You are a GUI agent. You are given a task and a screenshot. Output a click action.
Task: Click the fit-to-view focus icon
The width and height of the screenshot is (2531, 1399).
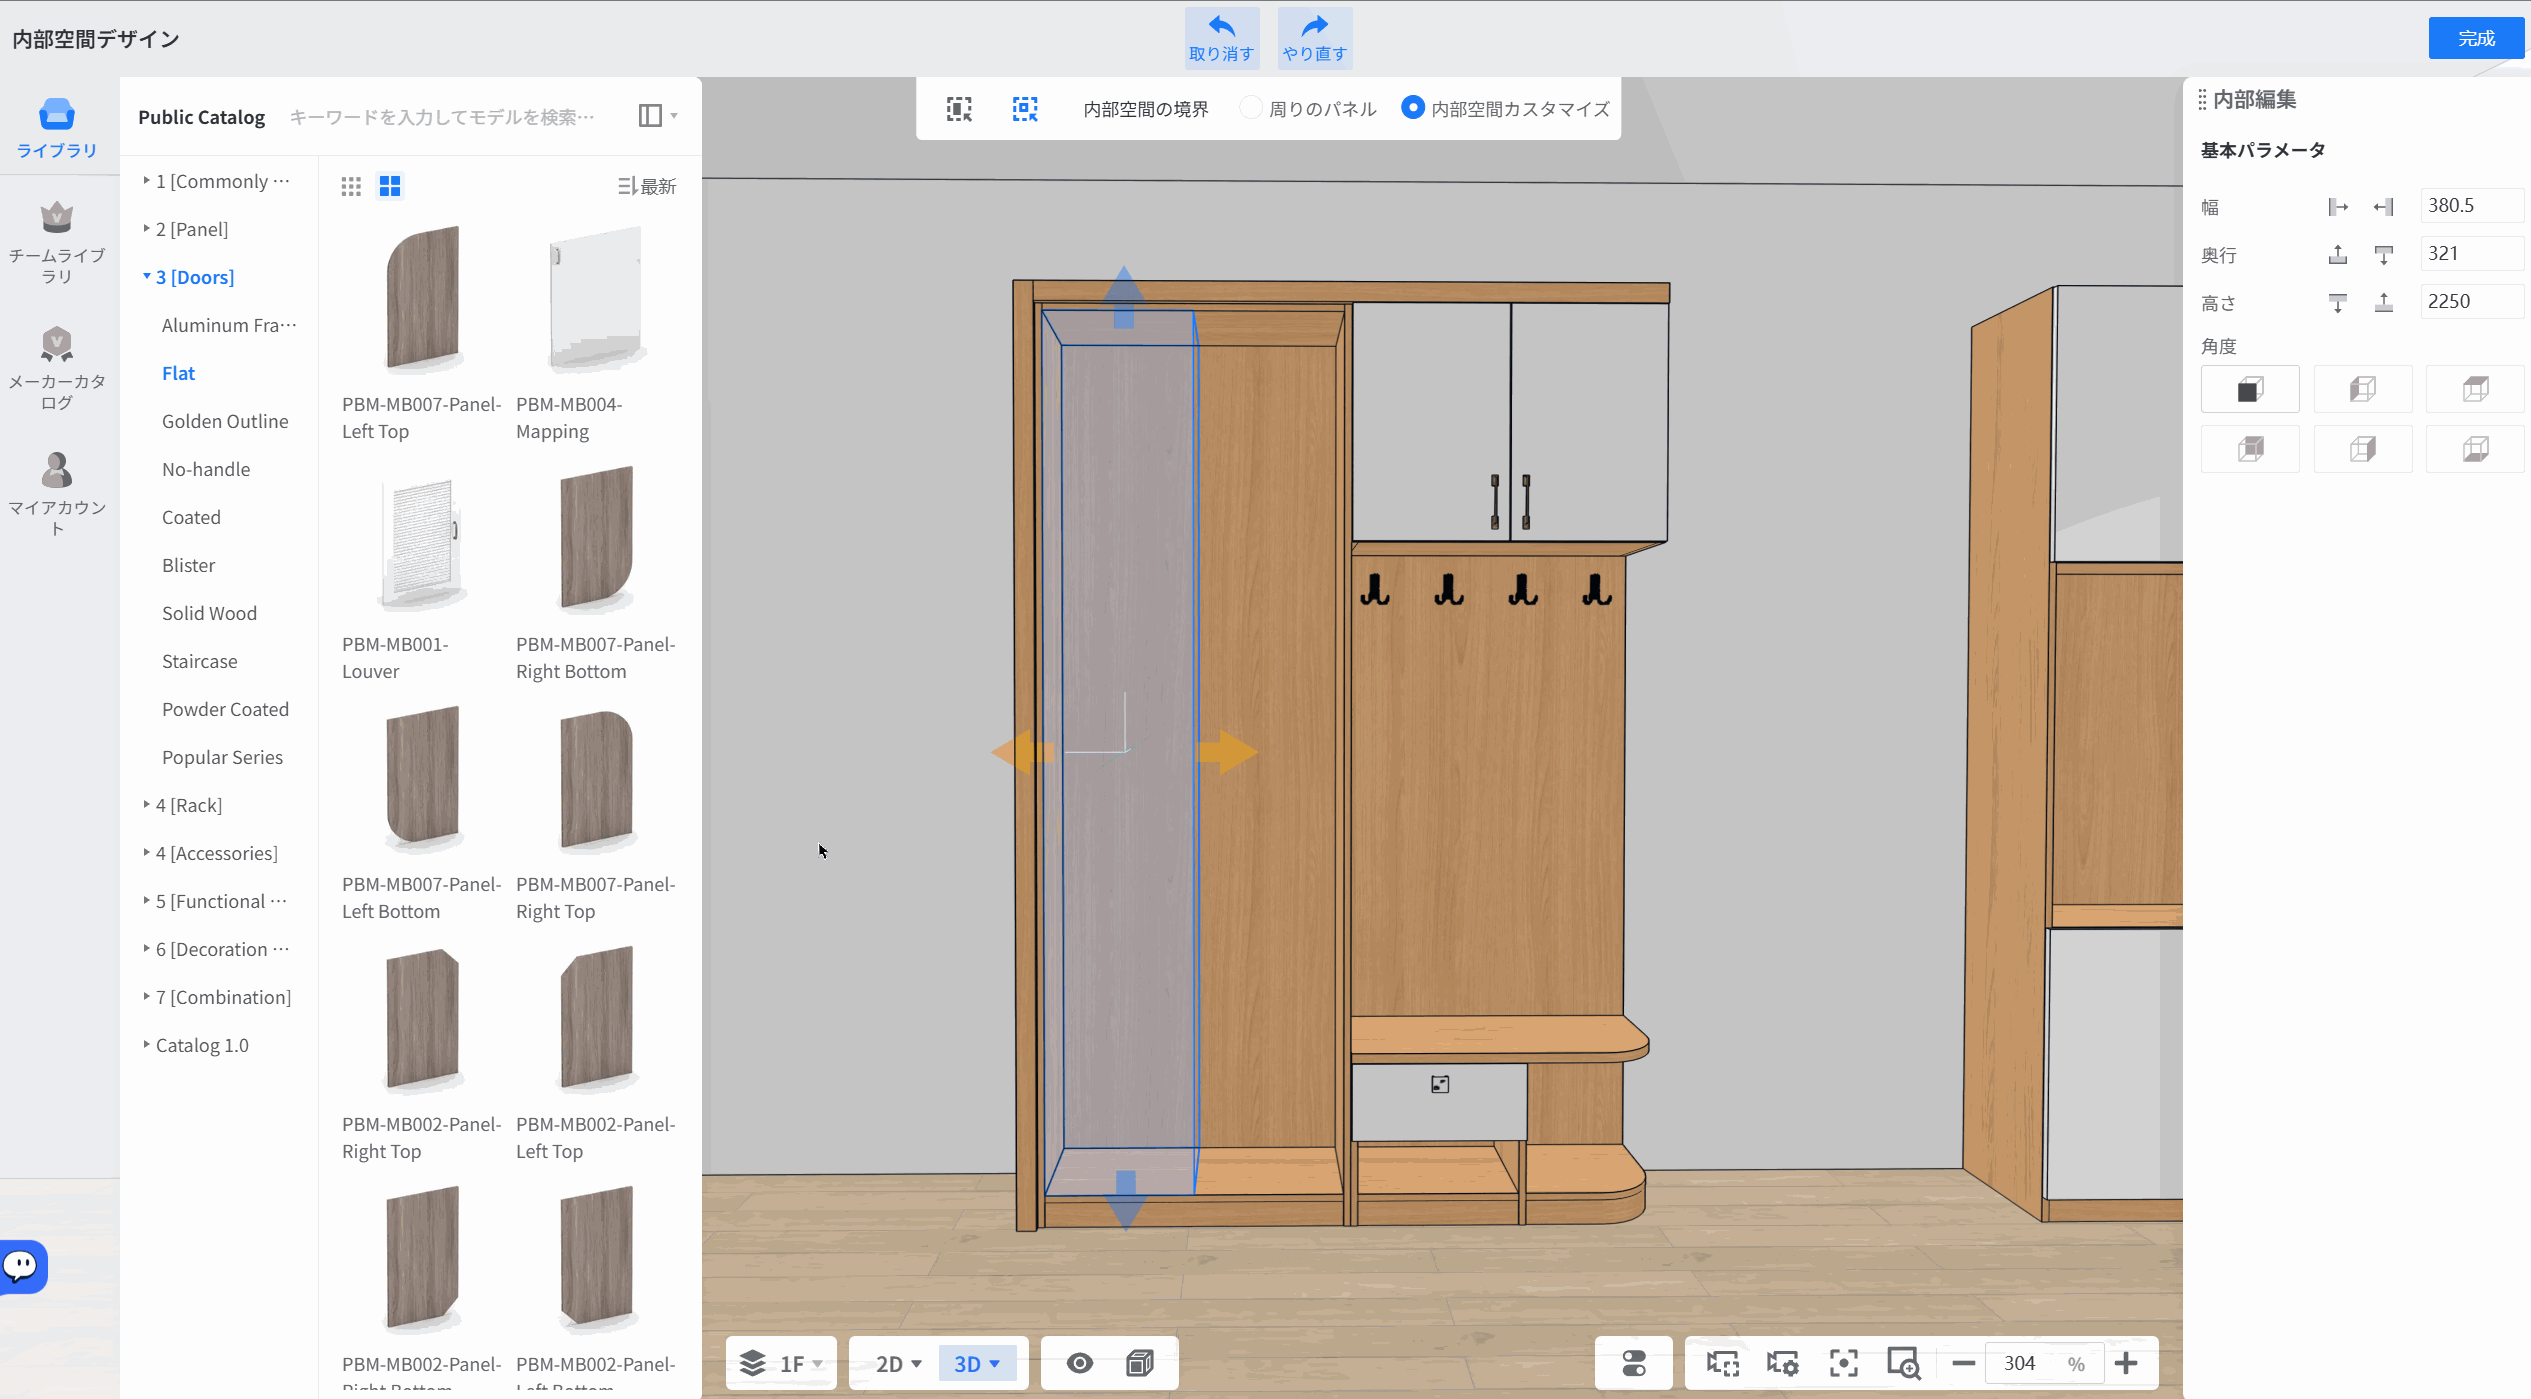(x=1843, y=1364)
